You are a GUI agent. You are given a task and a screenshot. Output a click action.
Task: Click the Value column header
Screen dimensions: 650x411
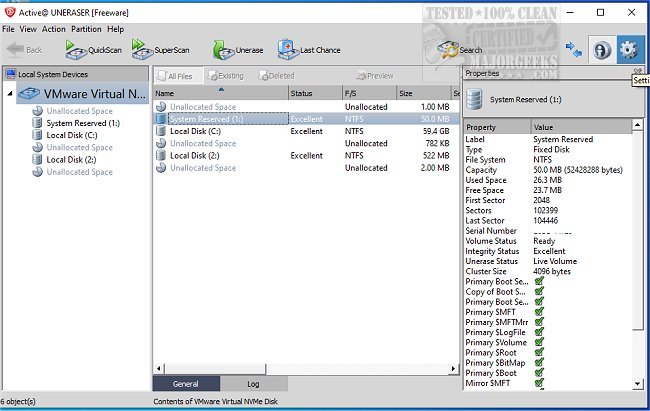coord(581,127)
